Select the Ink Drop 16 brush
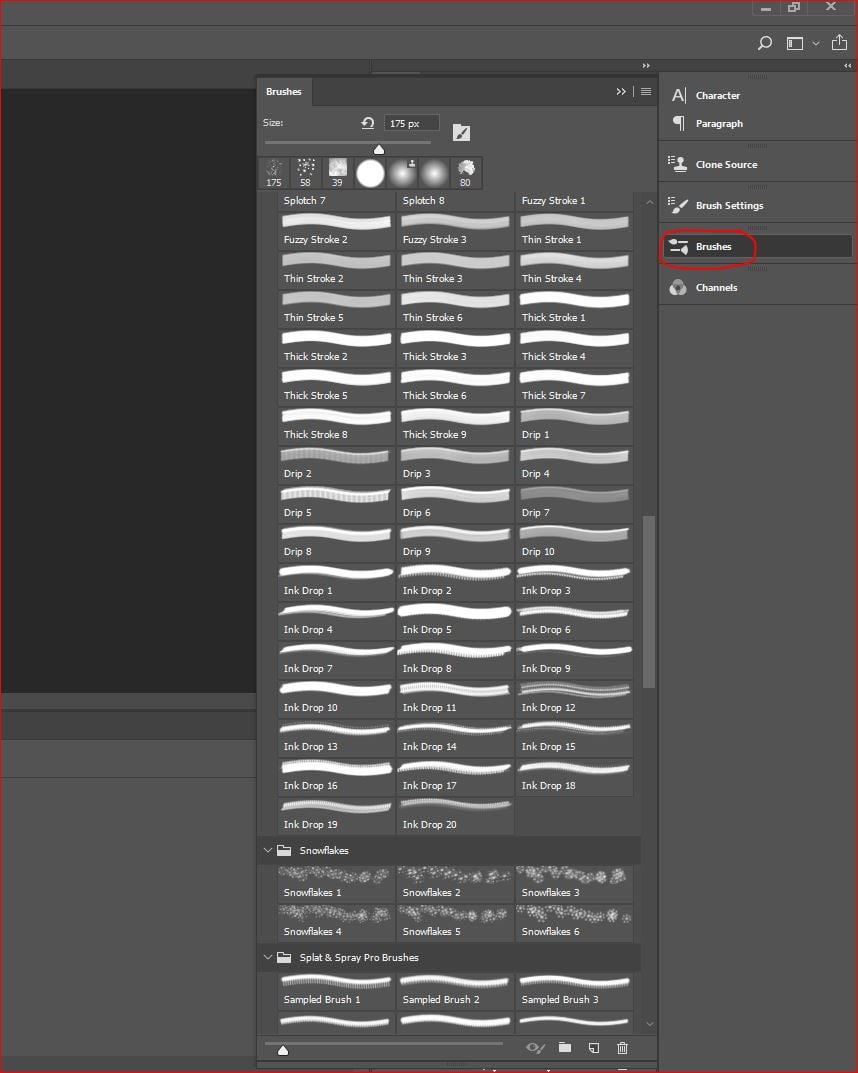Screen dimensions: 858x1073 337,777
